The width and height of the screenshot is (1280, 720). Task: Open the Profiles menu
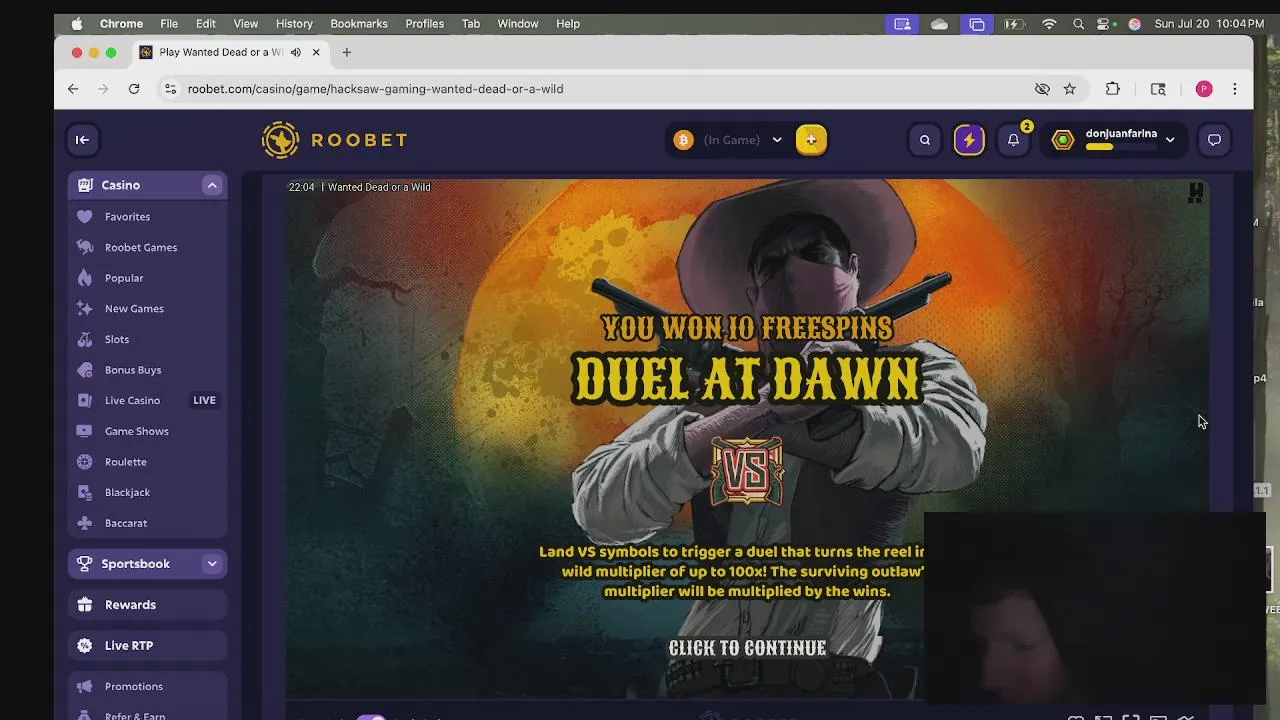(424, 23)
